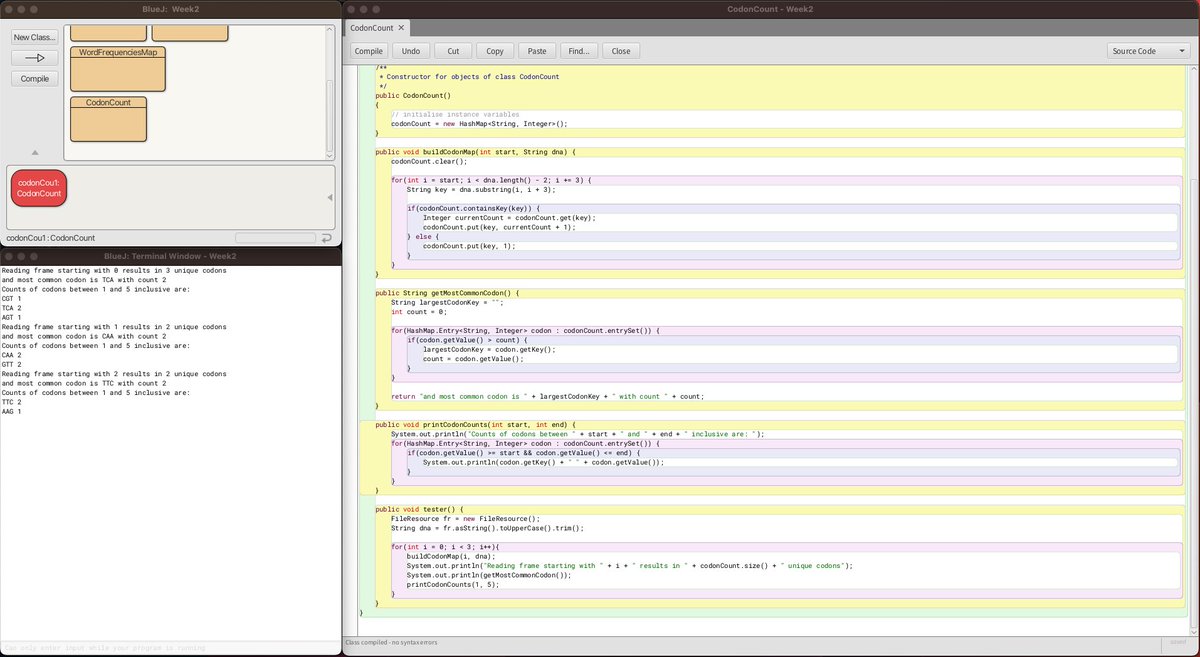Open the Find... panel in editor
1200x657 pixels.
tap(579, 51)
